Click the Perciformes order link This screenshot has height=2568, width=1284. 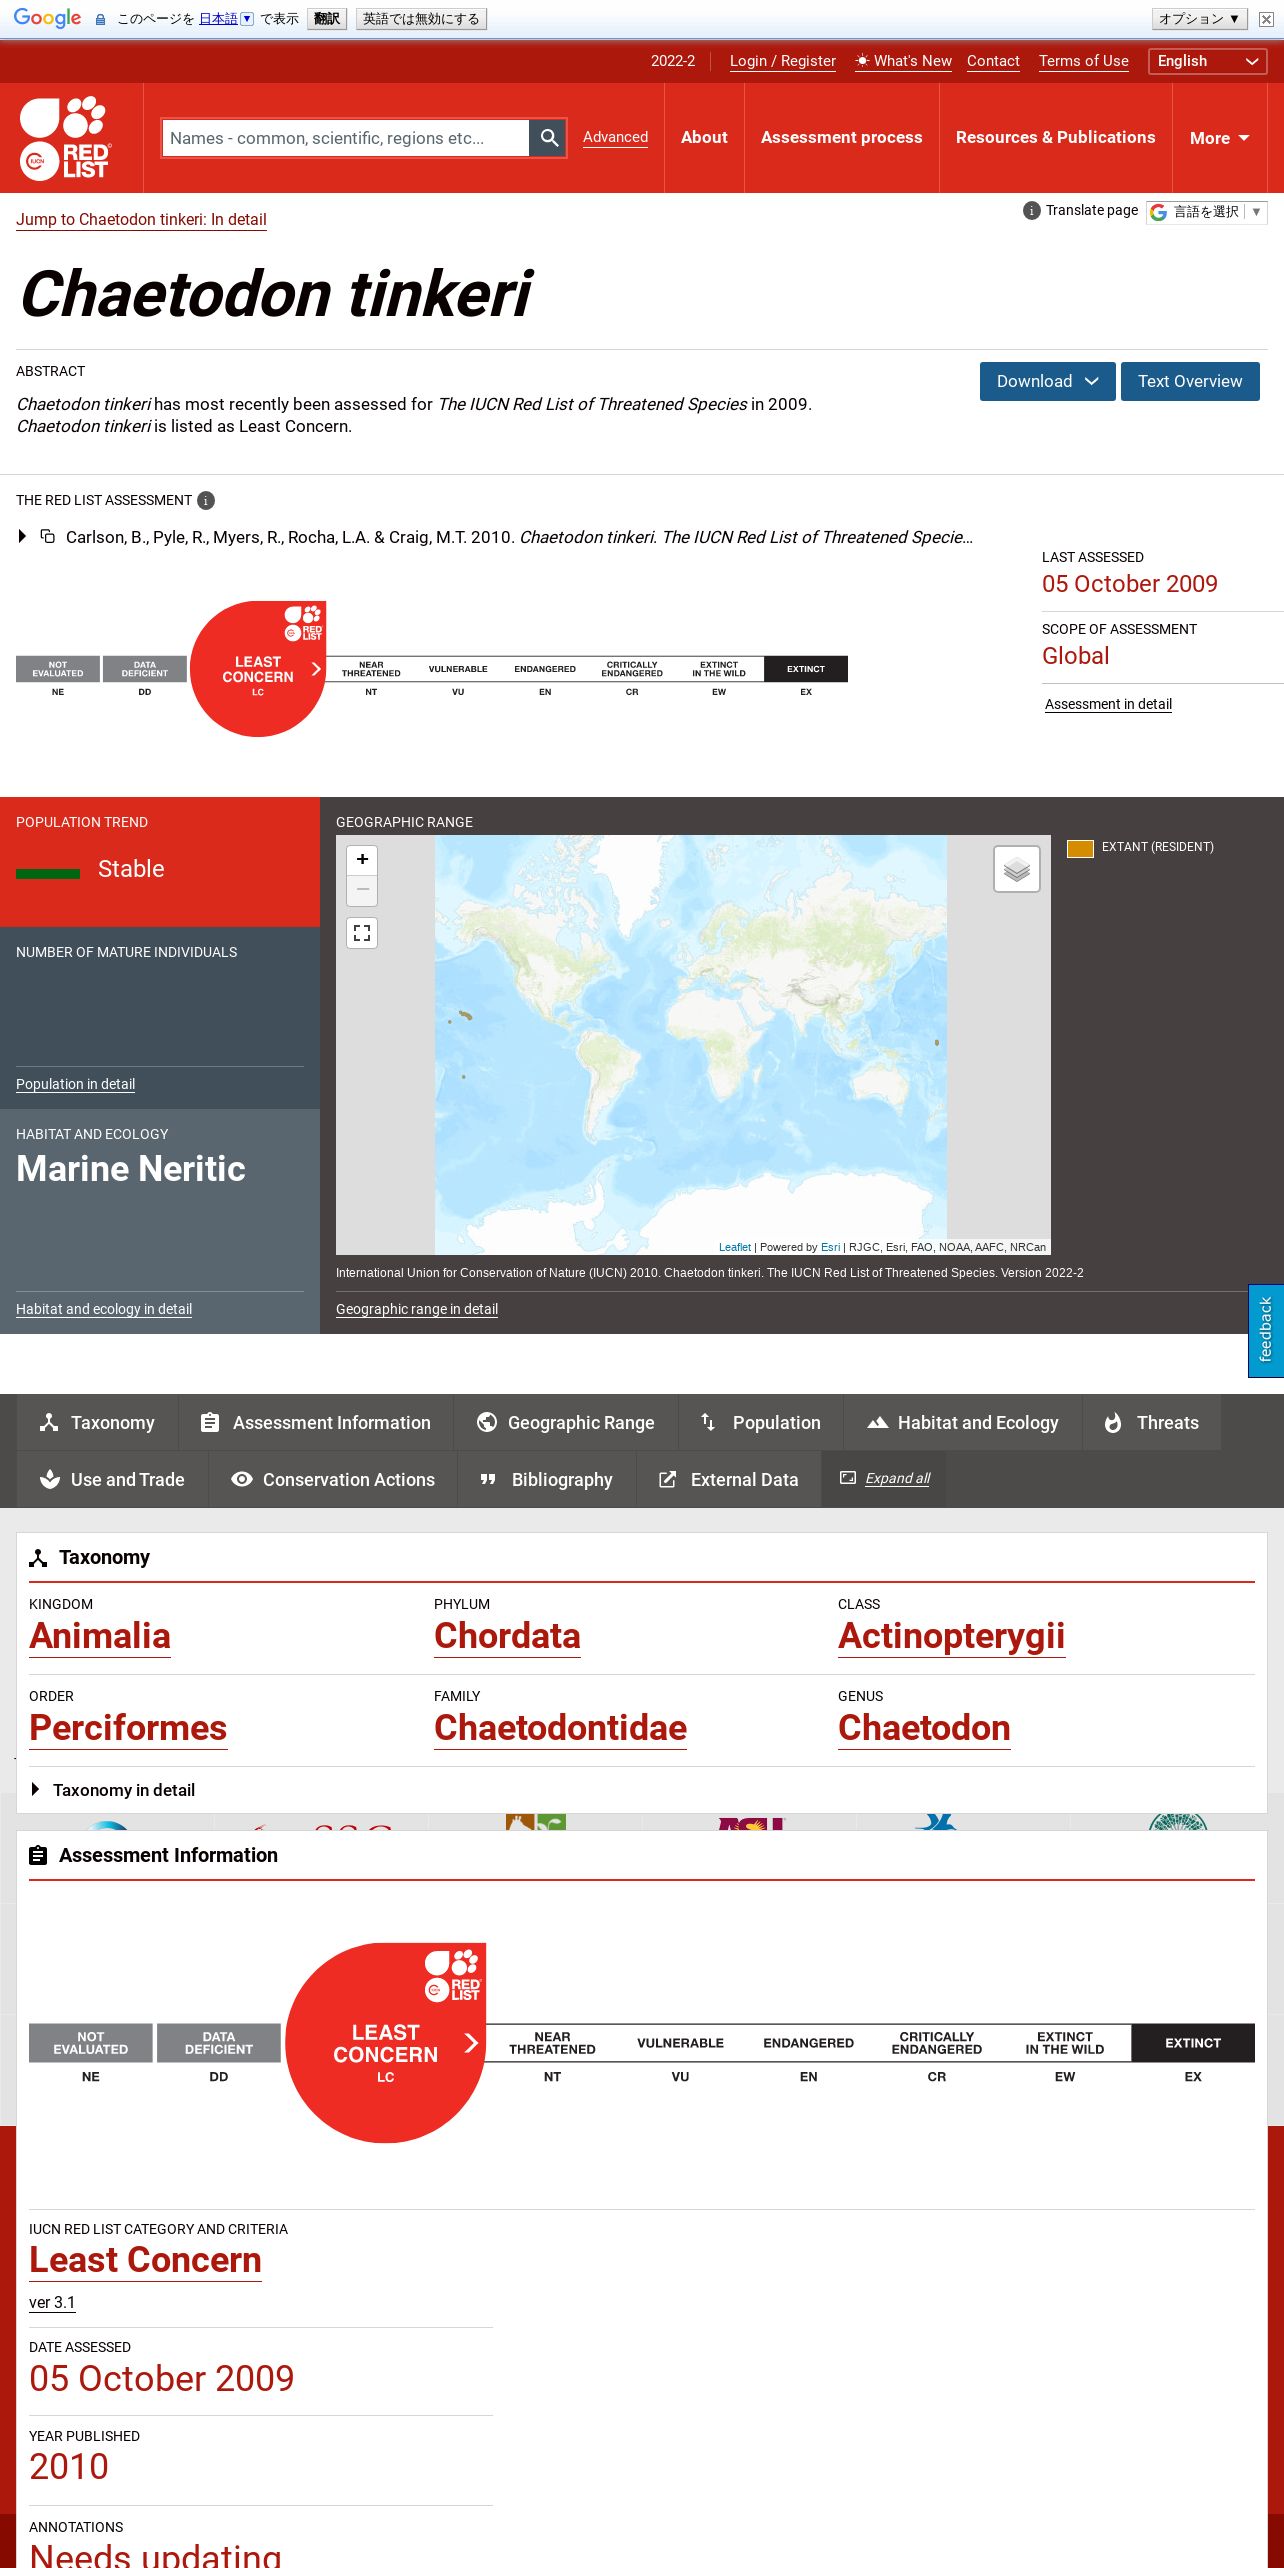(x=128, y=1728)
